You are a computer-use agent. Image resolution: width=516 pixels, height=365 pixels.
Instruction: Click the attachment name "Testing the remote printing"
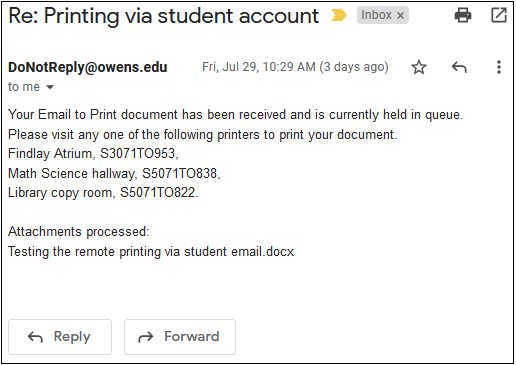(86, 251)
